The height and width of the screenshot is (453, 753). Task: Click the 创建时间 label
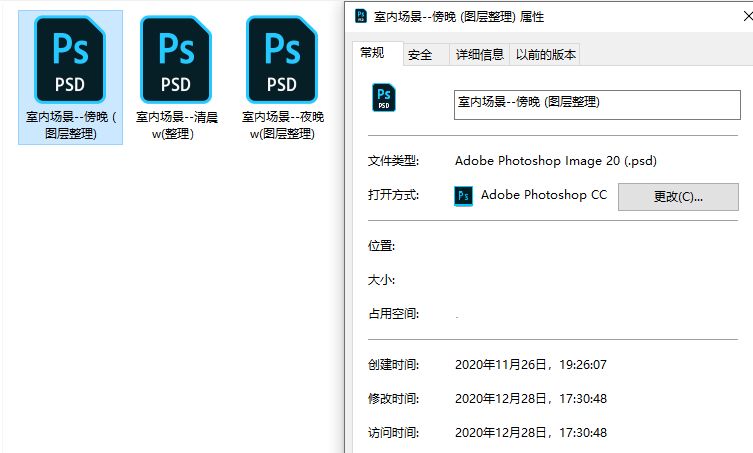[393, 365]
